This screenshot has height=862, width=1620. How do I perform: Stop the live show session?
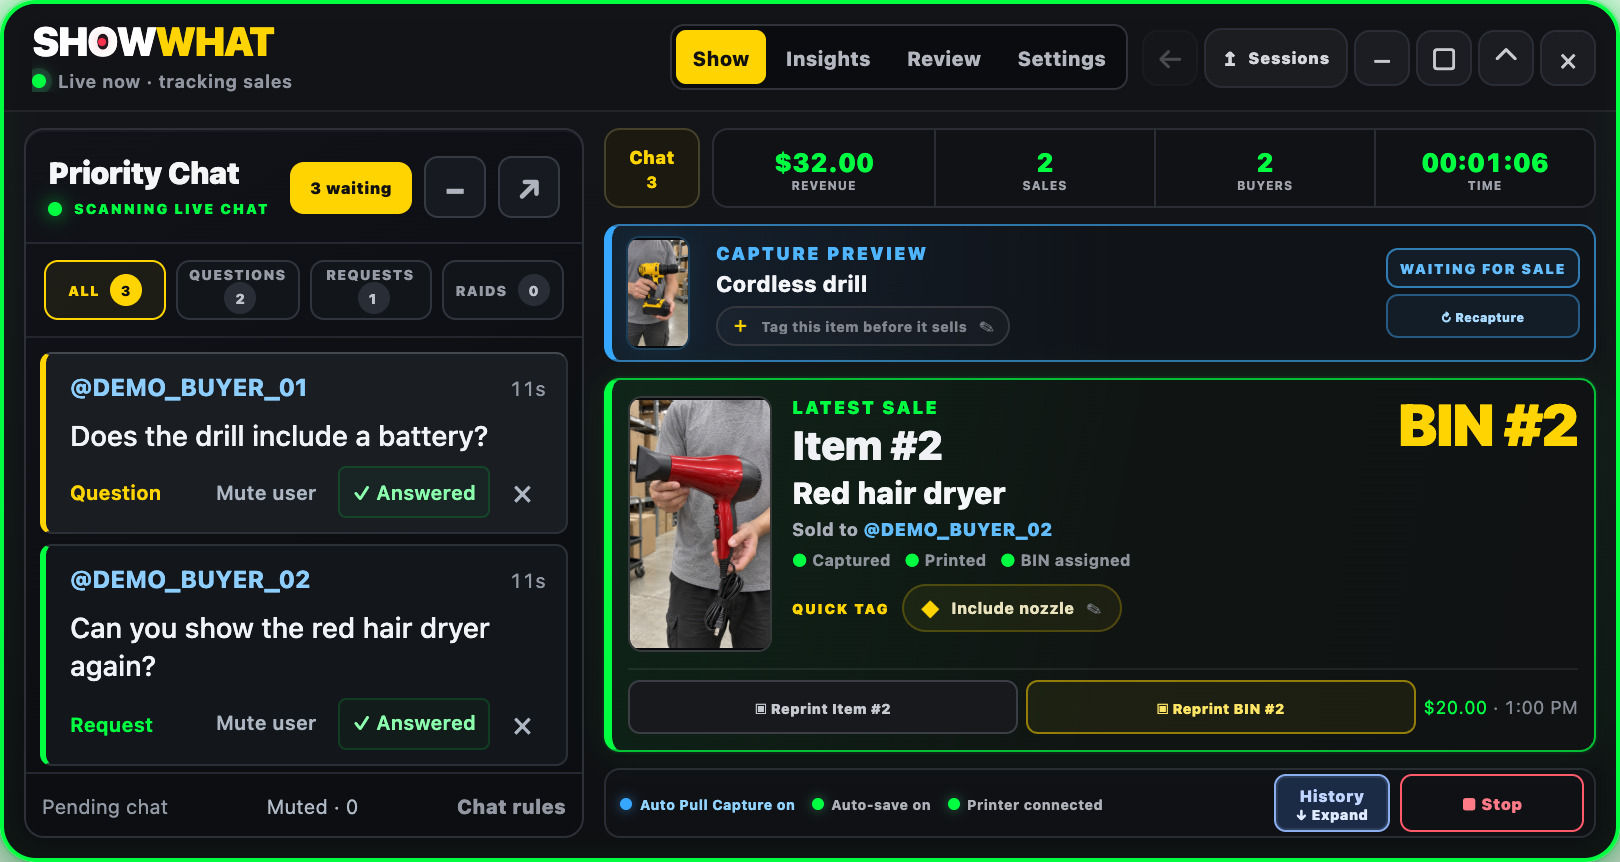[x=1491, y=804]
